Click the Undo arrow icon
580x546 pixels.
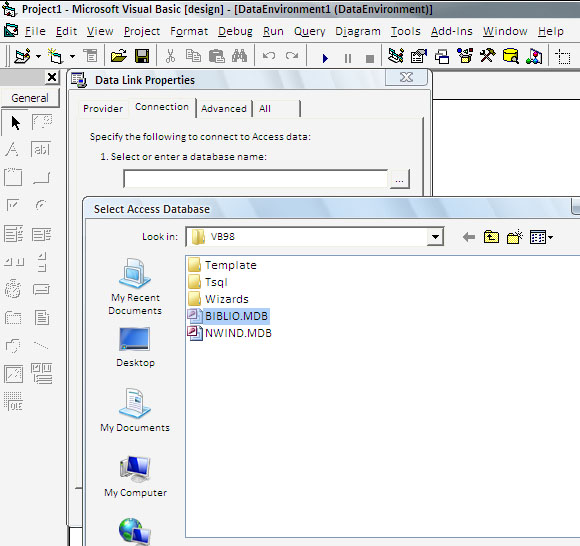click(269, 56)
